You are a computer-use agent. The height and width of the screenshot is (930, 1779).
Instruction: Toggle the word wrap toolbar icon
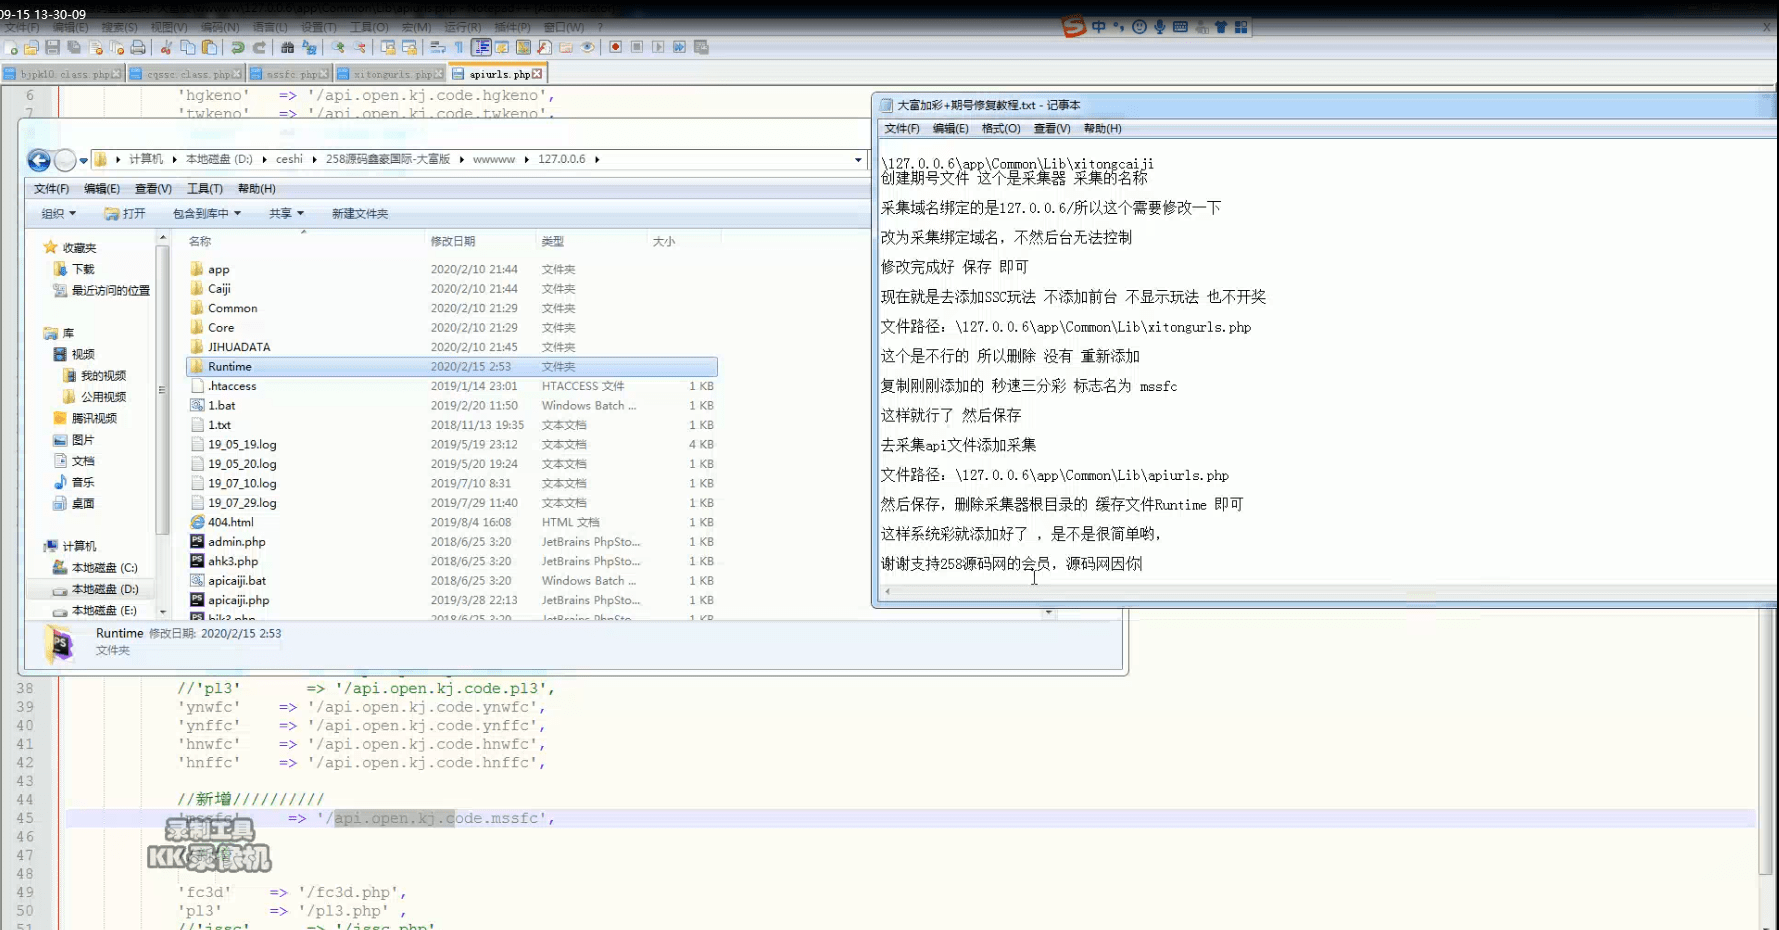[x=437, y=47]
